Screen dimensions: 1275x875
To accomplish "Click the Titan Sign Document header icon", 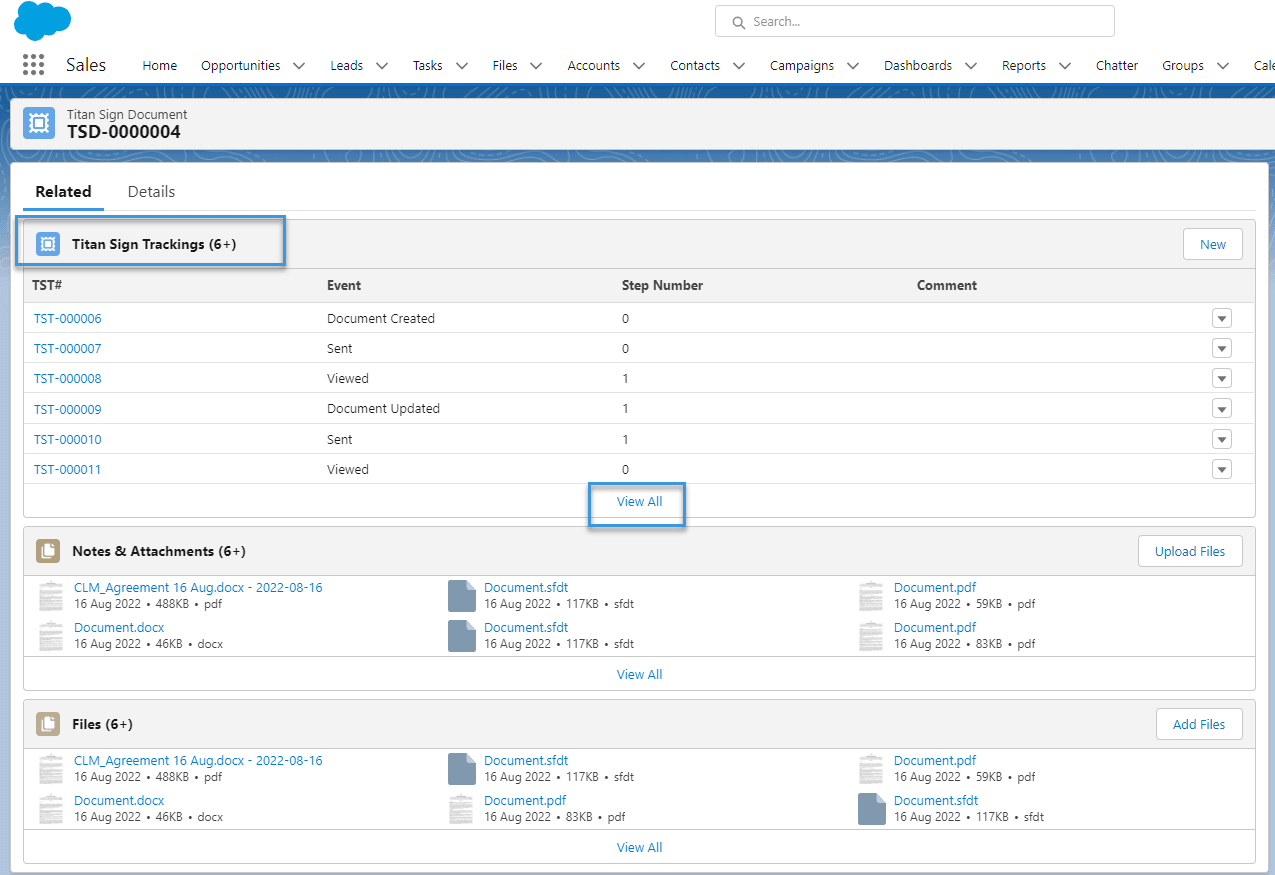I will pyautogui.click(x=39, y=123).
